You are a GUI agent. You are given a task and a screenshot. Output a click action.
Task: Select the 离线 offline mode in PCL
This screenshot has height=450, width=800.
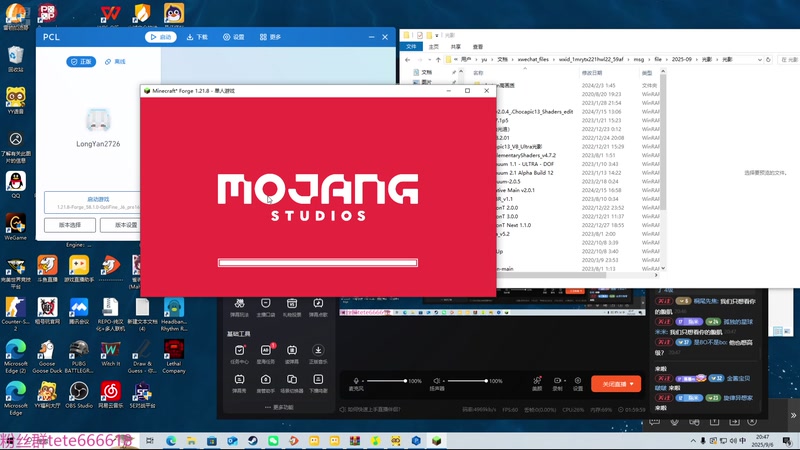coord(115,62)
